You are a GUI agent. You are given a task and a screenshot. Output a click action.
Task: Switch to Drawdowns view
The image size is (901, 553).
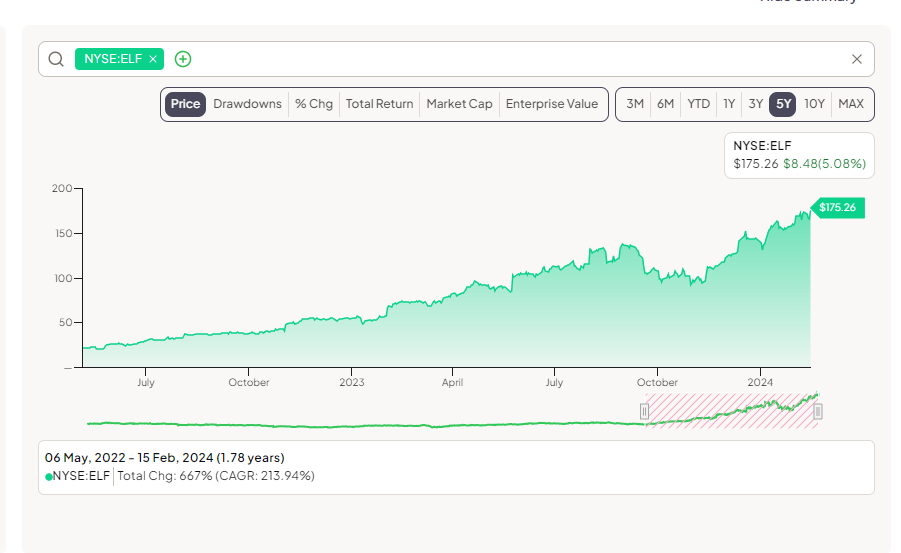247,104
